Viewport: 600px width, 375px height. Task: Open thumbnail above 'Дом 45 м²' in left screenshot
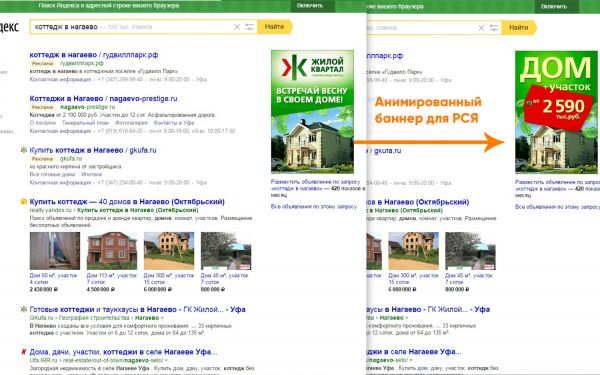coord(226,251)
